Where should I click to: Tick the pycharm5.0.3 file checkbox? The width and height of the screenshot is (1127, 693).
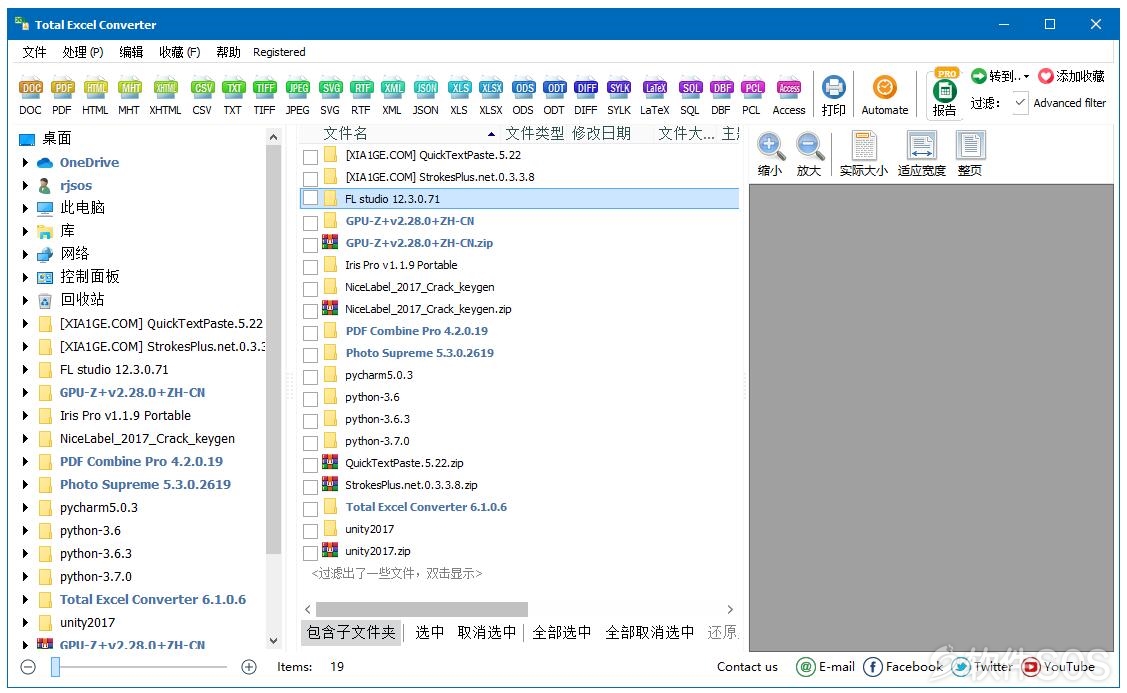click(310, 377)
